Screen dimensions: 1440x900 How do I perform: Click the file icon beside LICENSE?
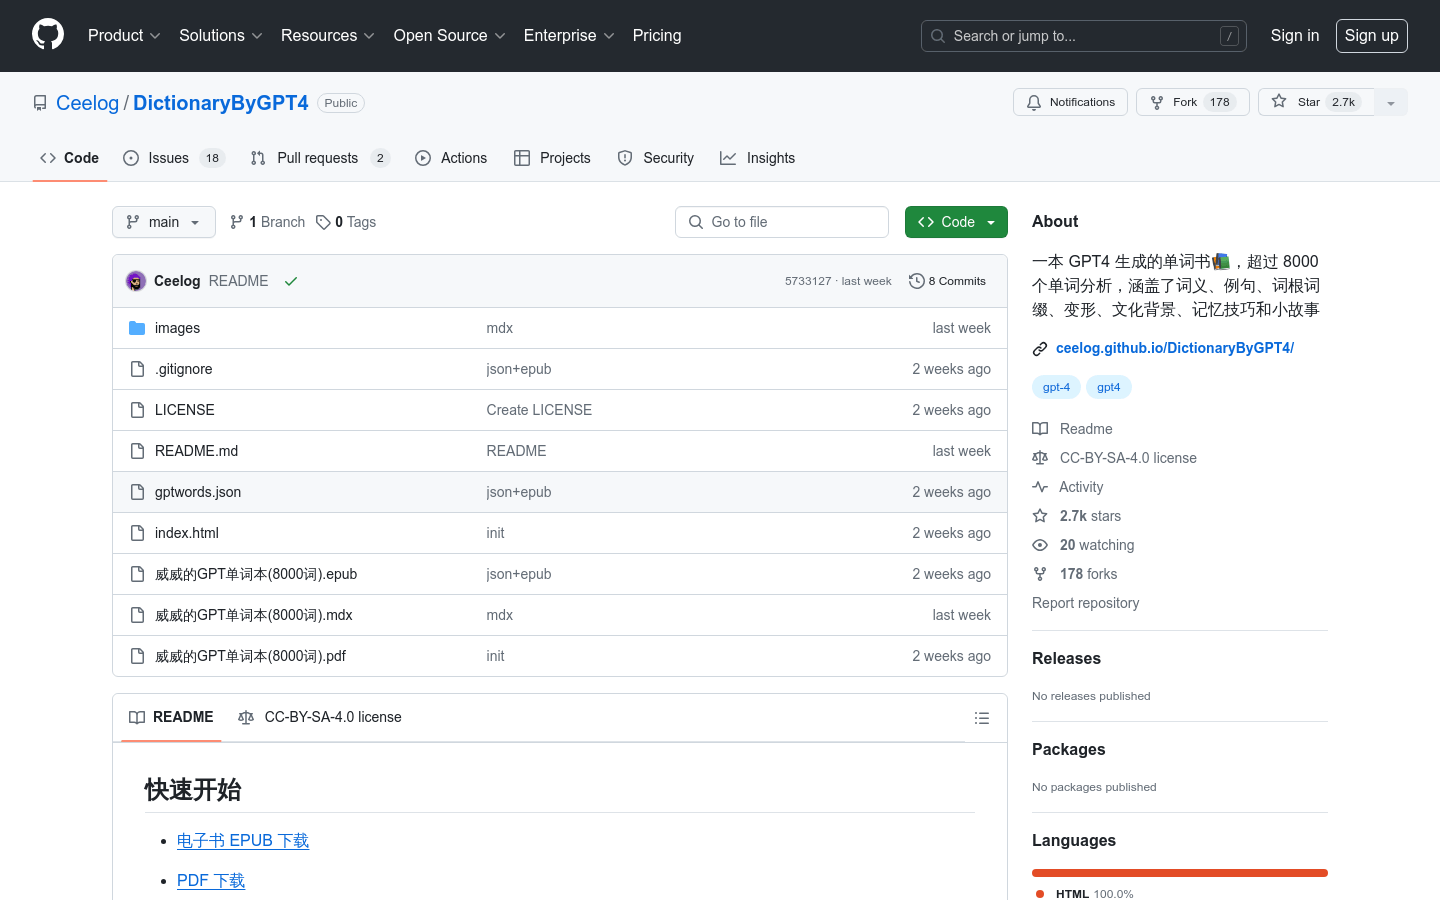[137, 410]
